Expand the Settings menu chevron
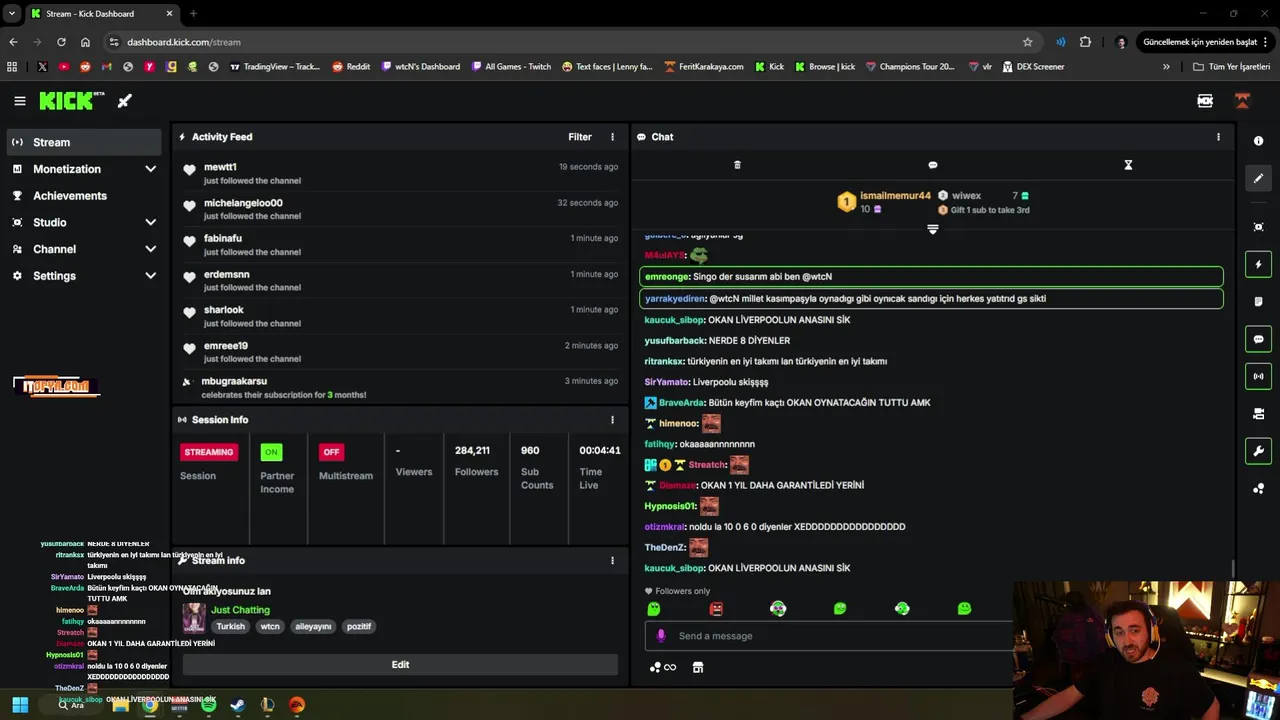Viewport: 1280px width, 720px height. point(150,276)
